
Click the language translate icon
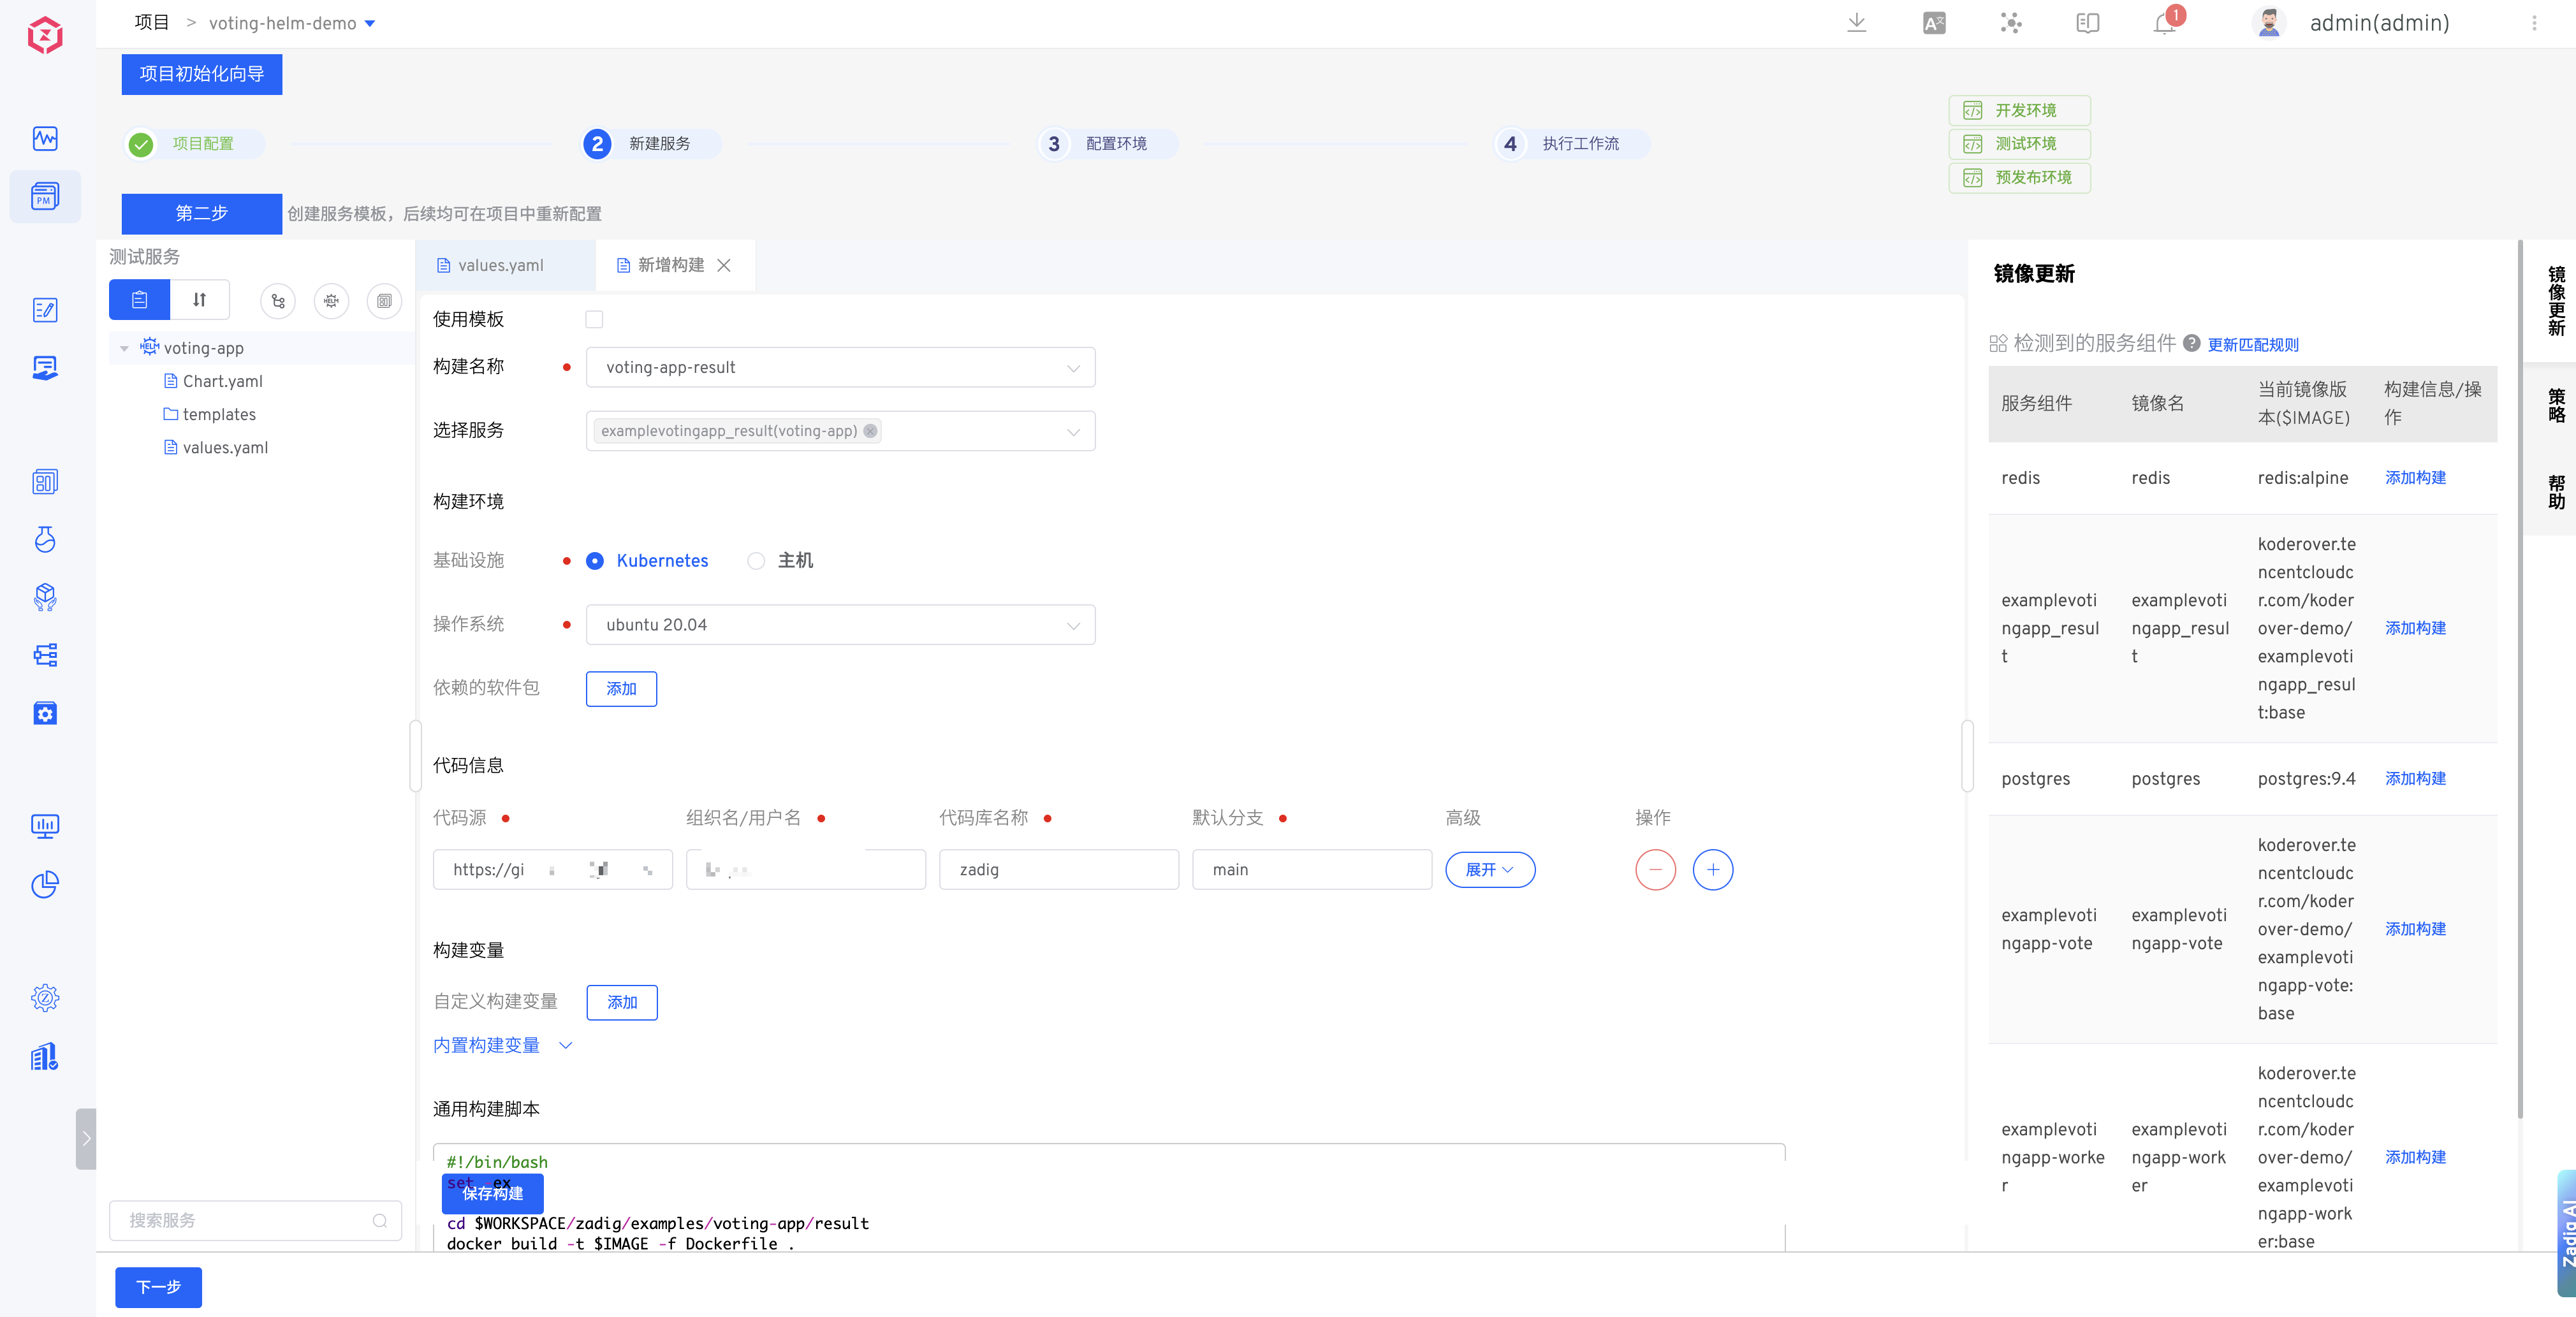(x=1934, y=23)
